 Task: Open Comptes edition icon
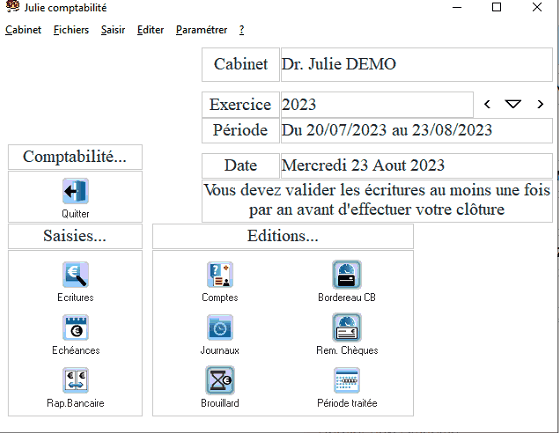point(220,275)
